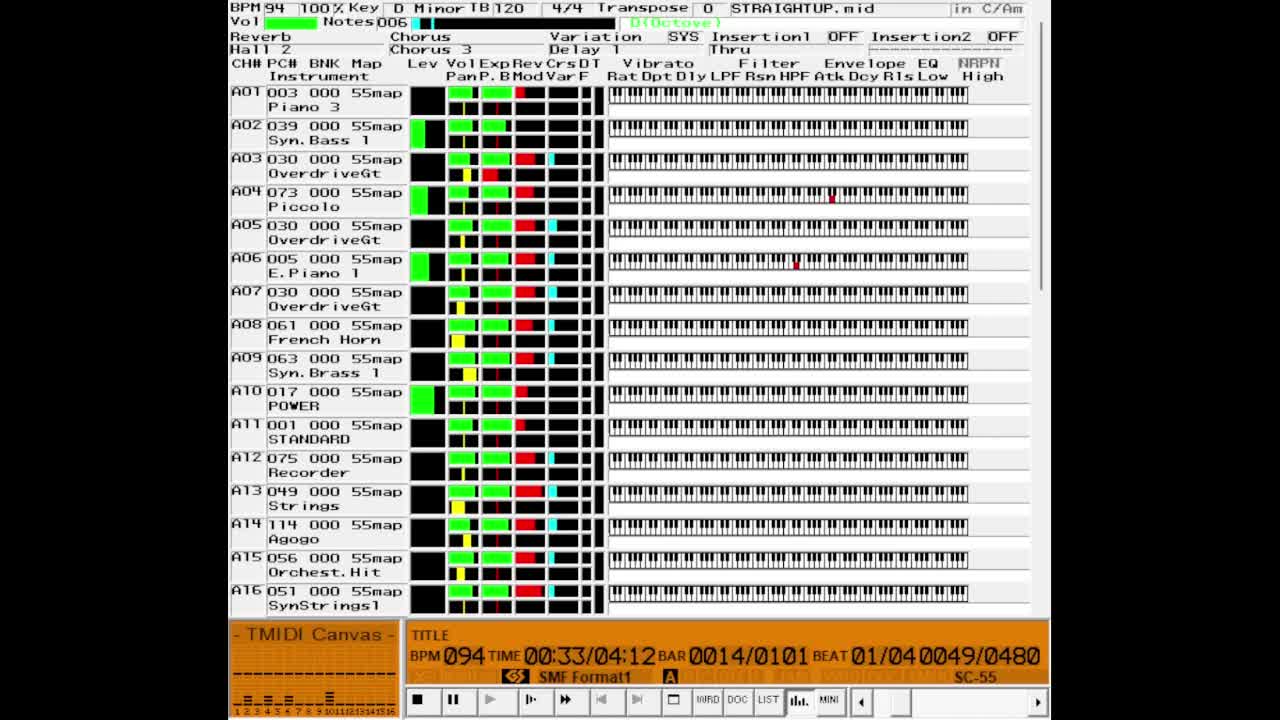Image resolution: width=1280 pixels, height=720 pixels.
Task: Click the SC-55 module label
Action: [x=975, y=677]
